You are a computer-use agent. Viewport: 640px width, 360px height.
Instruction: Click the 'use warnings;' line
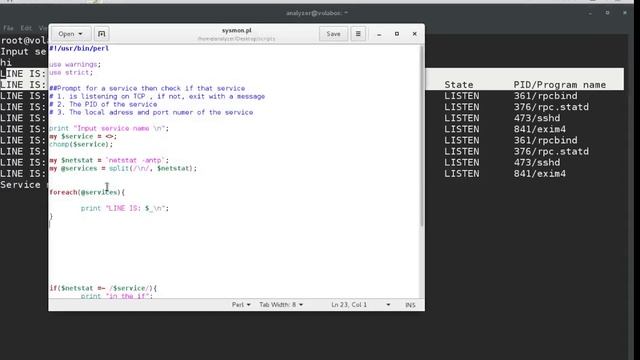(x=75, y=64)
